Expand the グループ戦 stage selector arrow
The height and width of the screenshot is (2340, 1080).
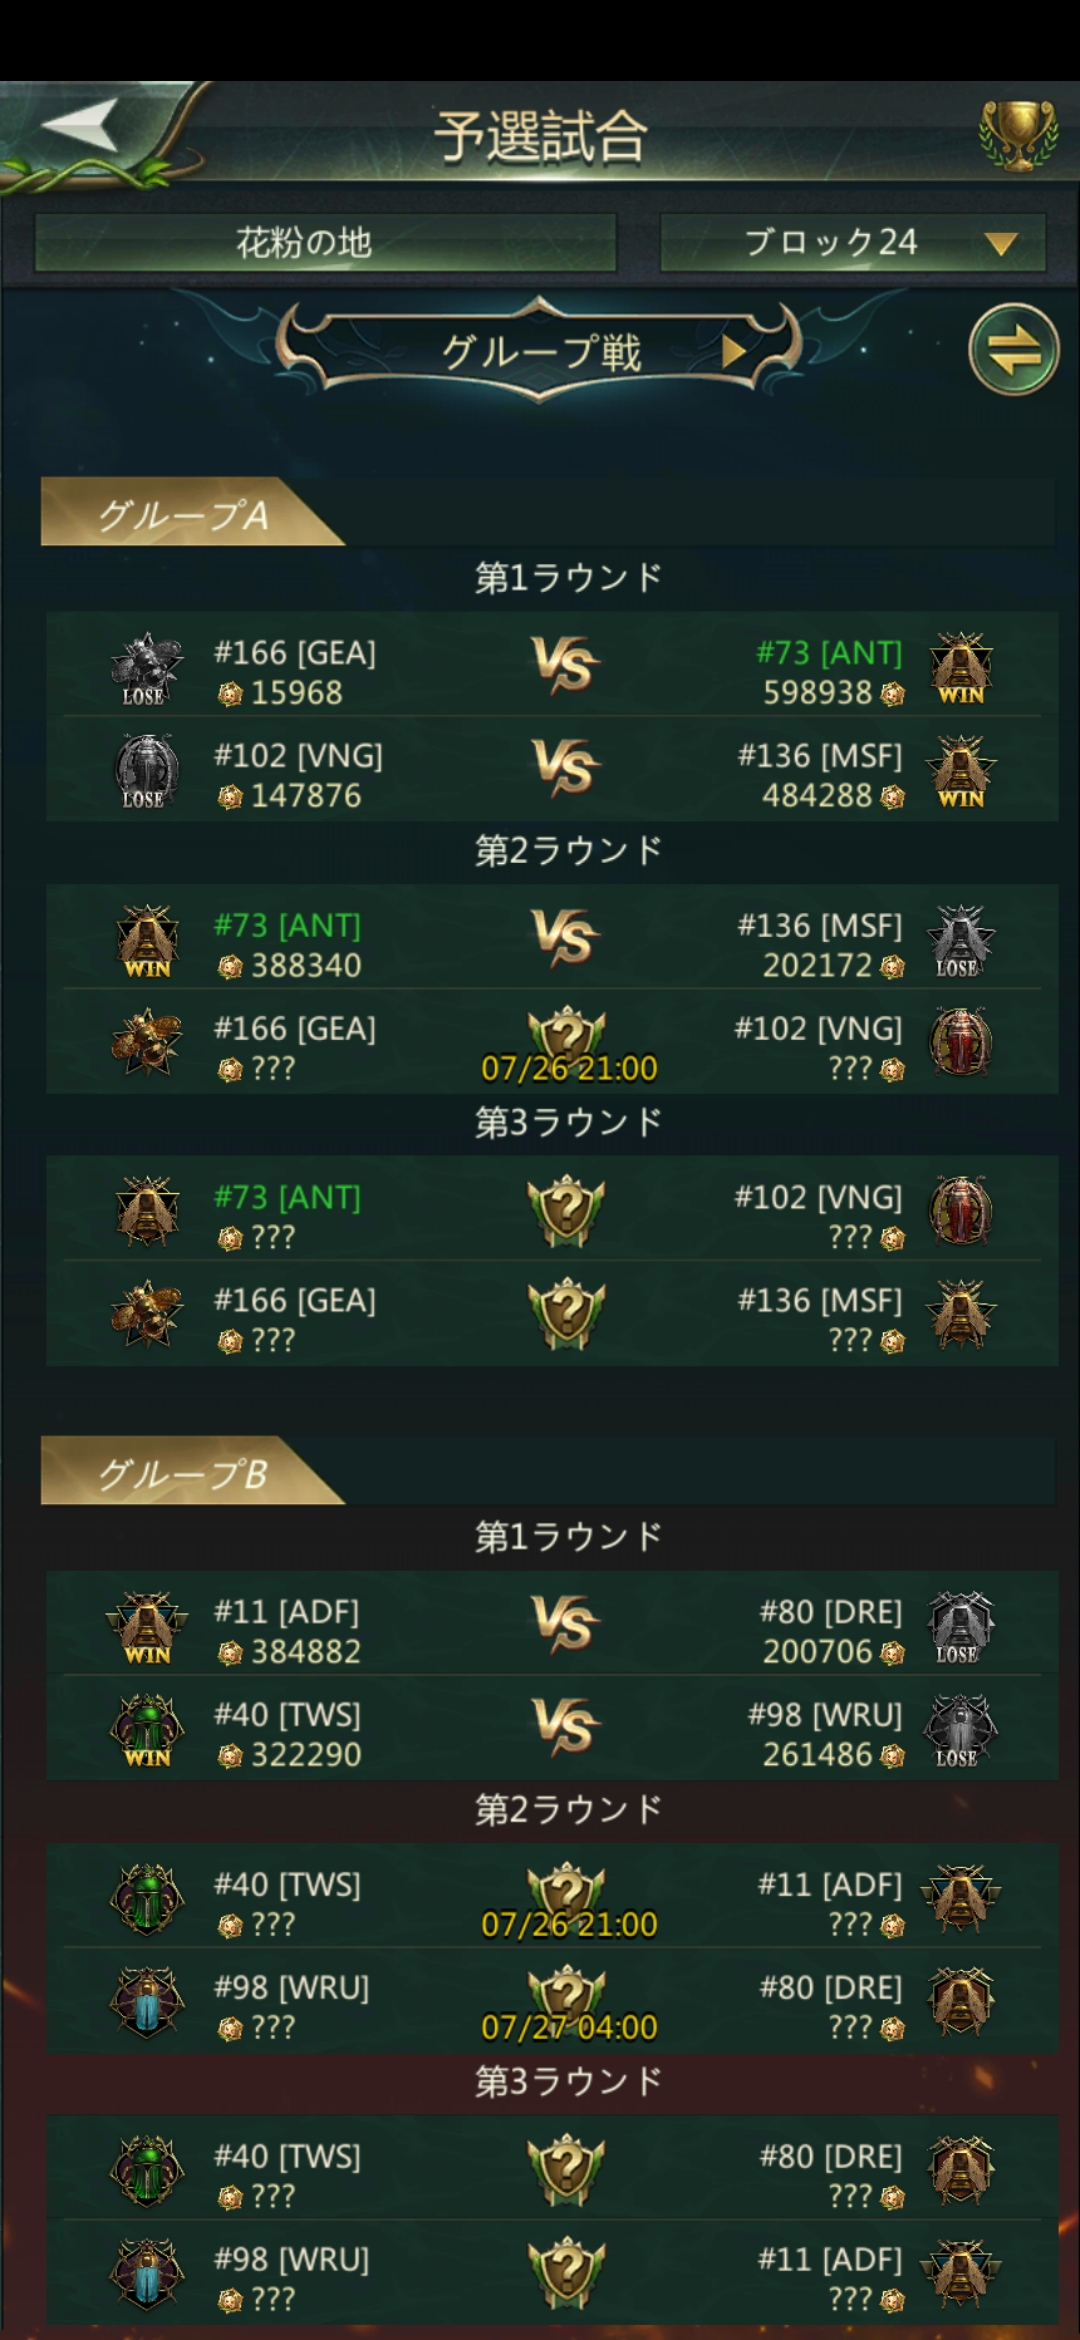tap(734, 351)
